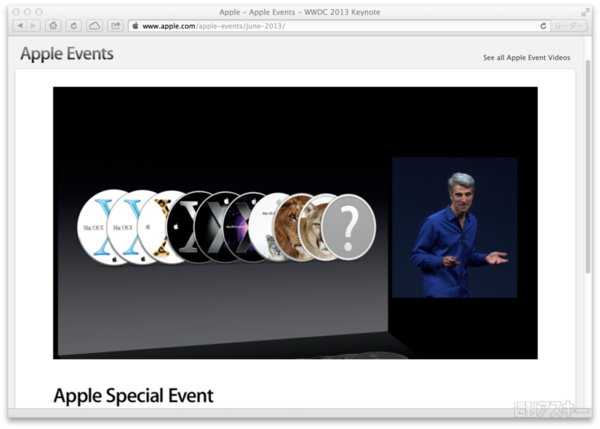Click the Apple Special Event title

coord(134,396)
